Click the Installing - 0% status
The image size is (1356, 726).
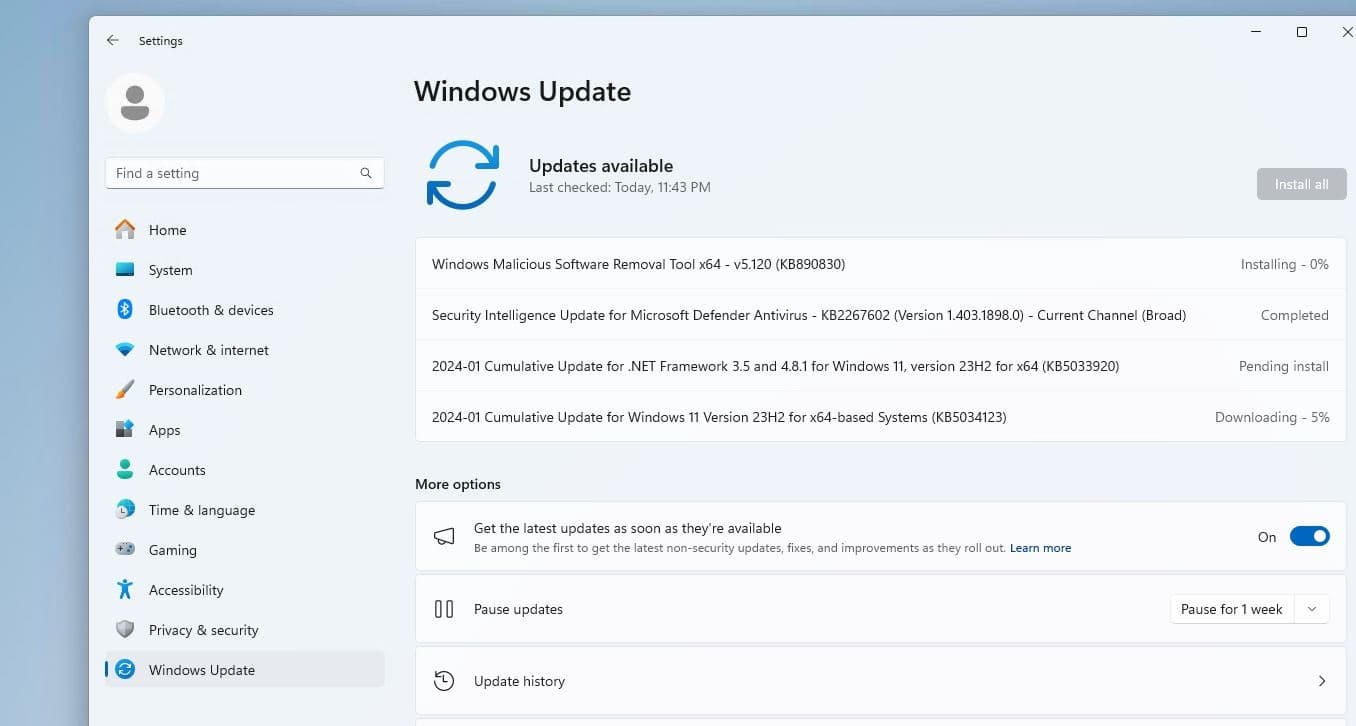(x=1284, y=265)
